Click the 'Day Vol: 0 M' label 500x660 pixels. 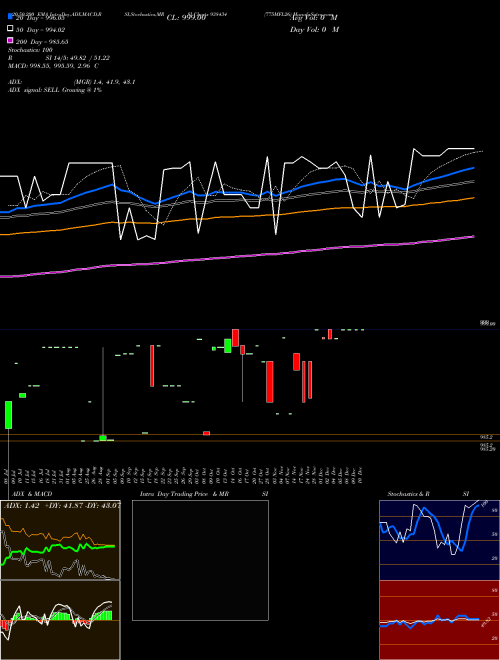point(314,29)
